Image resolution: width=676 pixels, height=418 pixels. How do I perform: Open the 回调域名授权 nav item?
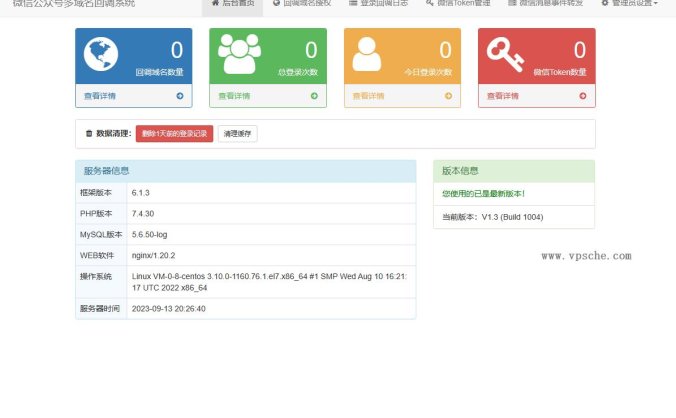302,3
